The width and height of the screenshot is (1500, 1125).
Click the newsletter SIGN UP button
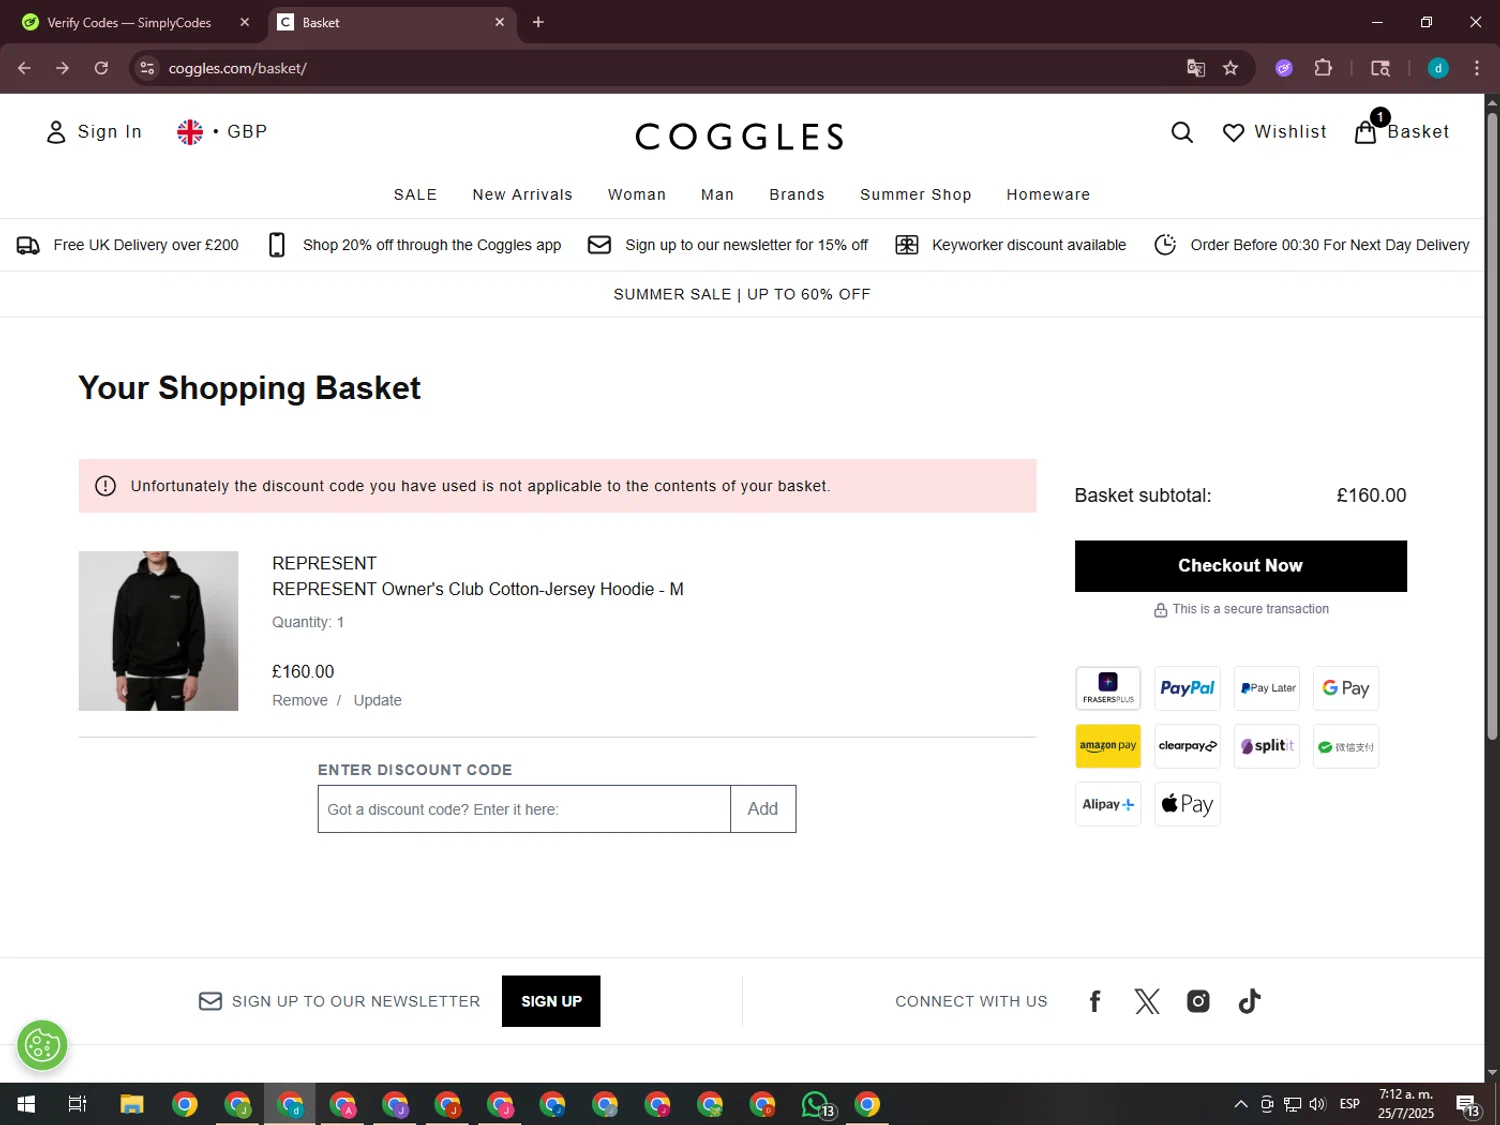(x=551, y=1001)
